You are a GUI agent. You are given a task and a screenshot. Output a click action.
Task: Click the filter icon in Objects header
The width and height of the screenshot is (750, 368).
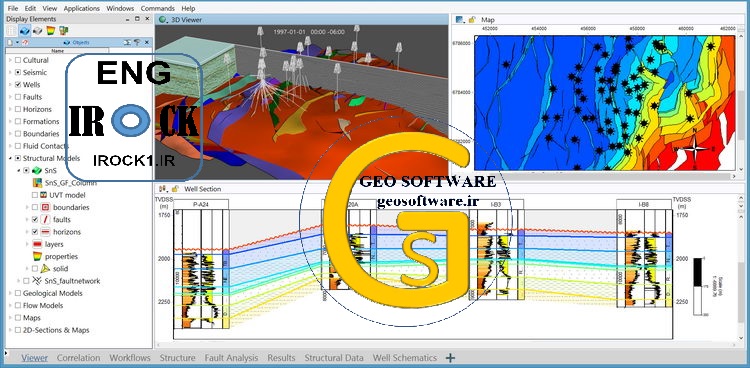pos(137,43)
